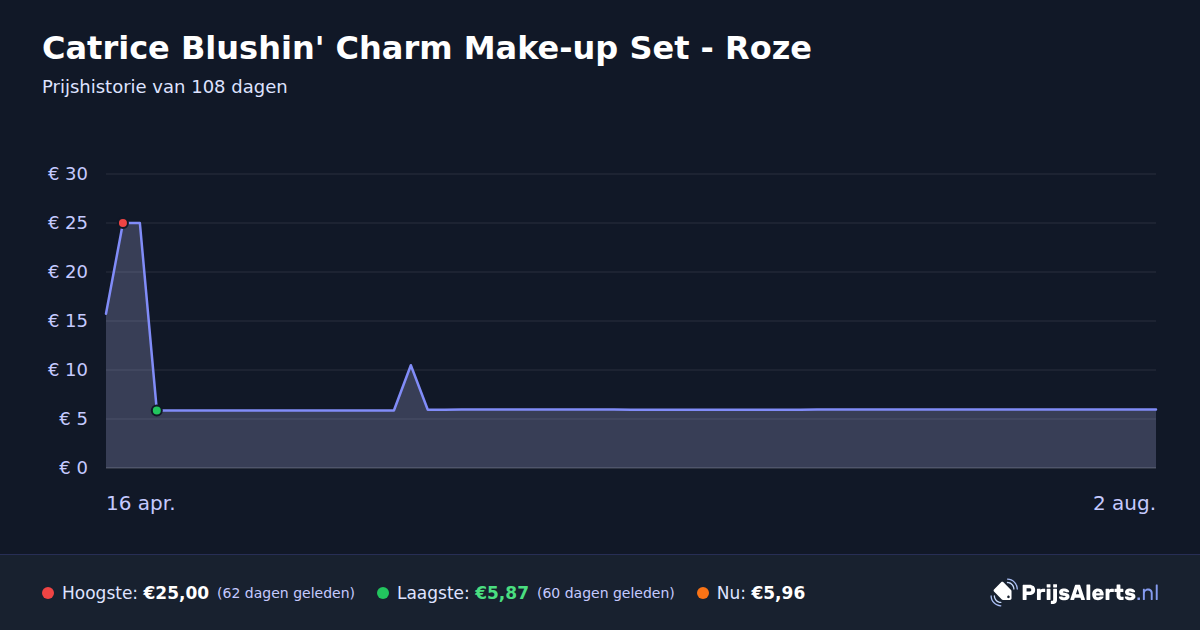1200x630 pixels.
Task: Click the green lowest-price marker on chart
Action: coord(157,410)
